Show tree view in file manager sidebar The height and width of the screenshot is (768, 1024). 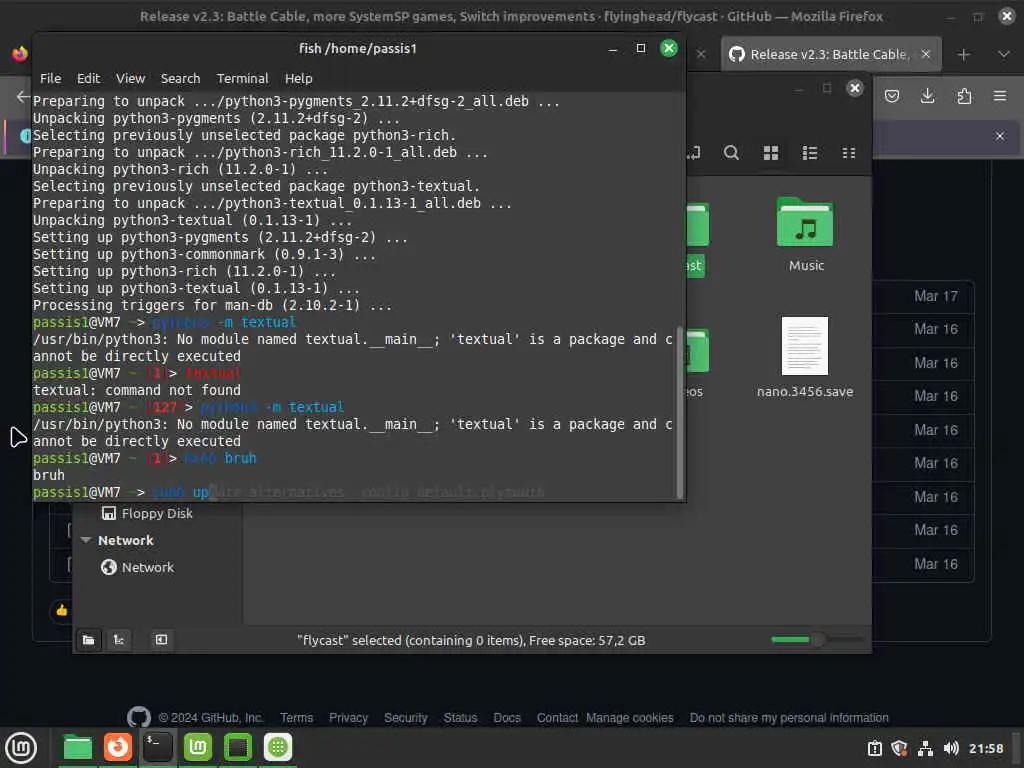(119, 640)
